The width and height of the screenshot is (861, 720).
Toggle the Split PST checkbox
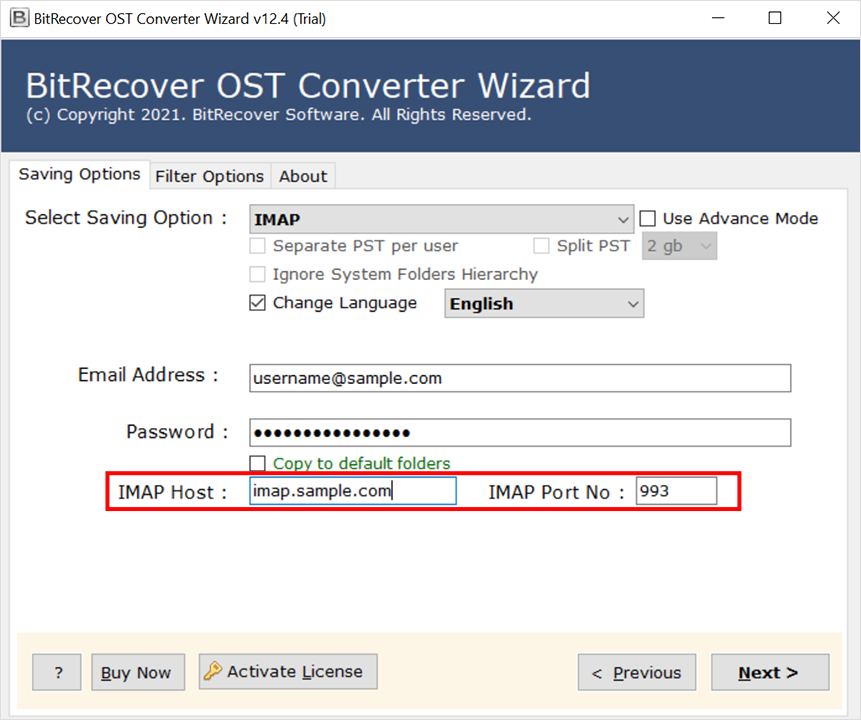[541, 245]
